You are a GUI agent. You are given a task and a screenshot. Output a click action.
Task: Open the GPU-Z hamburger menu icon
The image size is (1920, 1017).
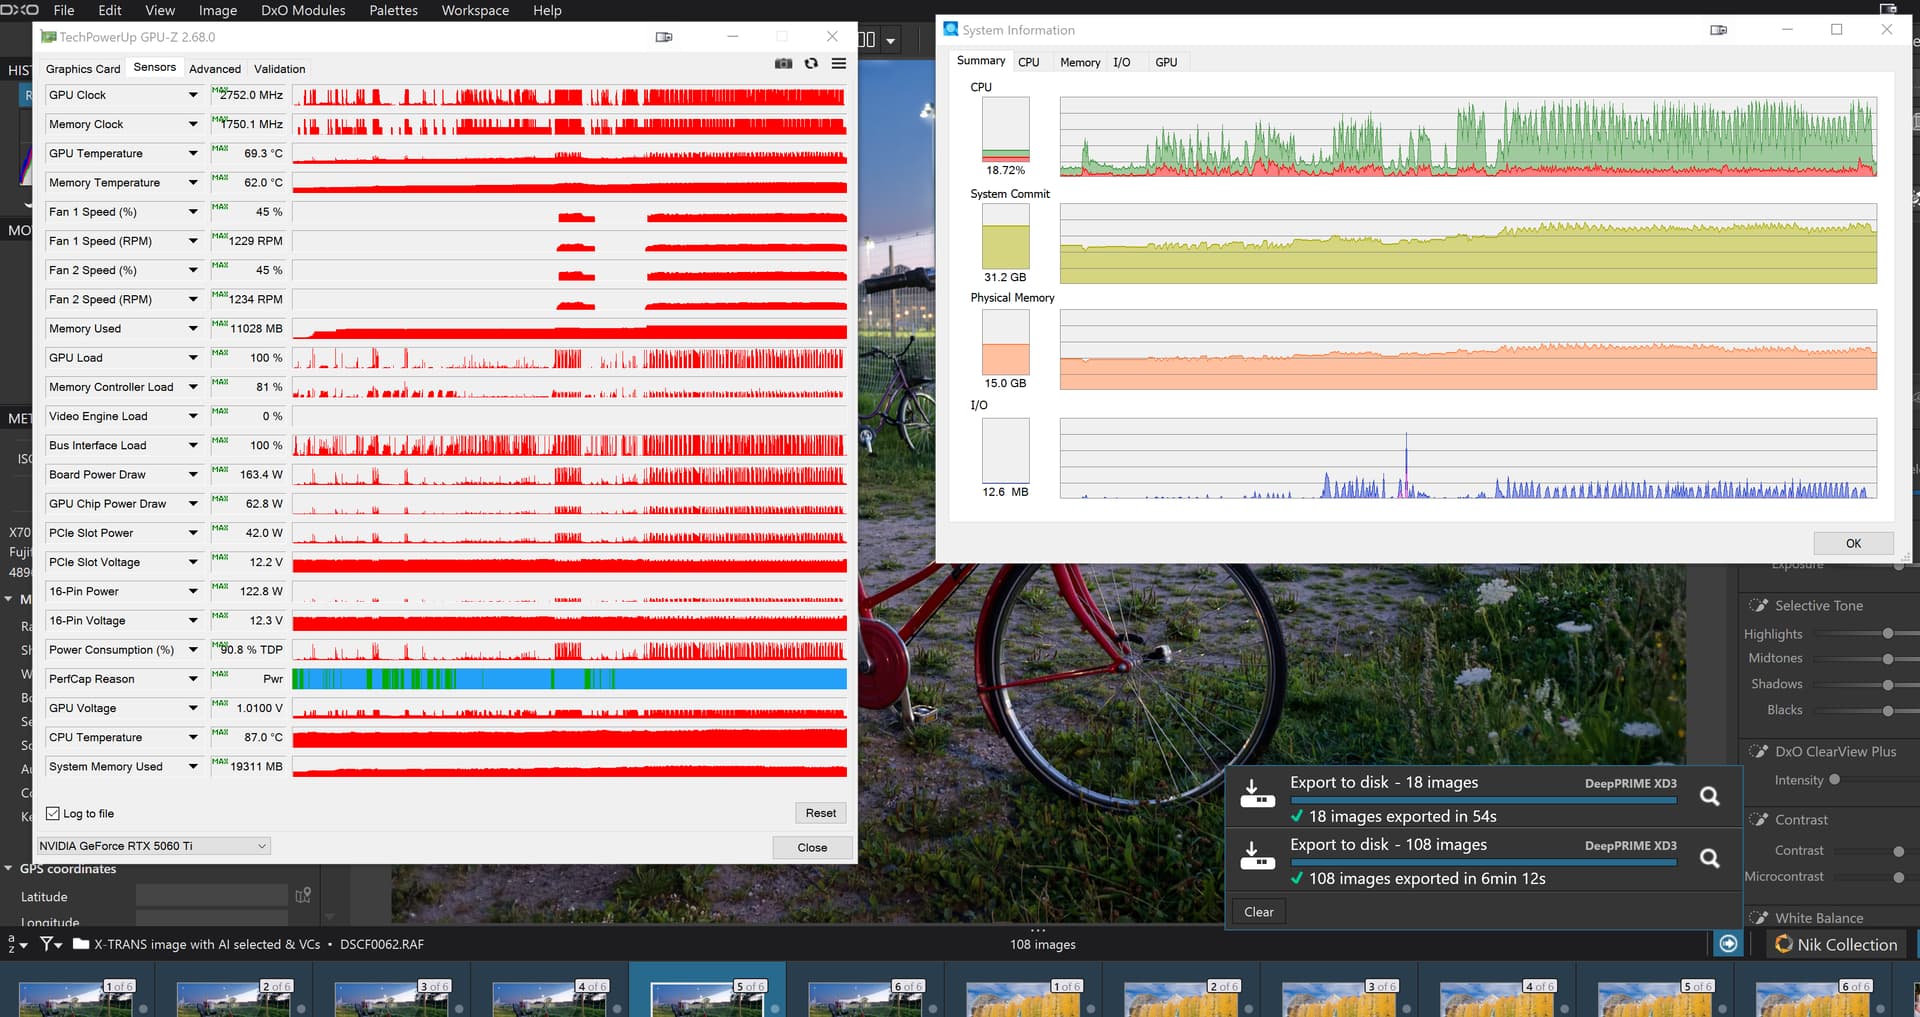click(x=839, y=63)
